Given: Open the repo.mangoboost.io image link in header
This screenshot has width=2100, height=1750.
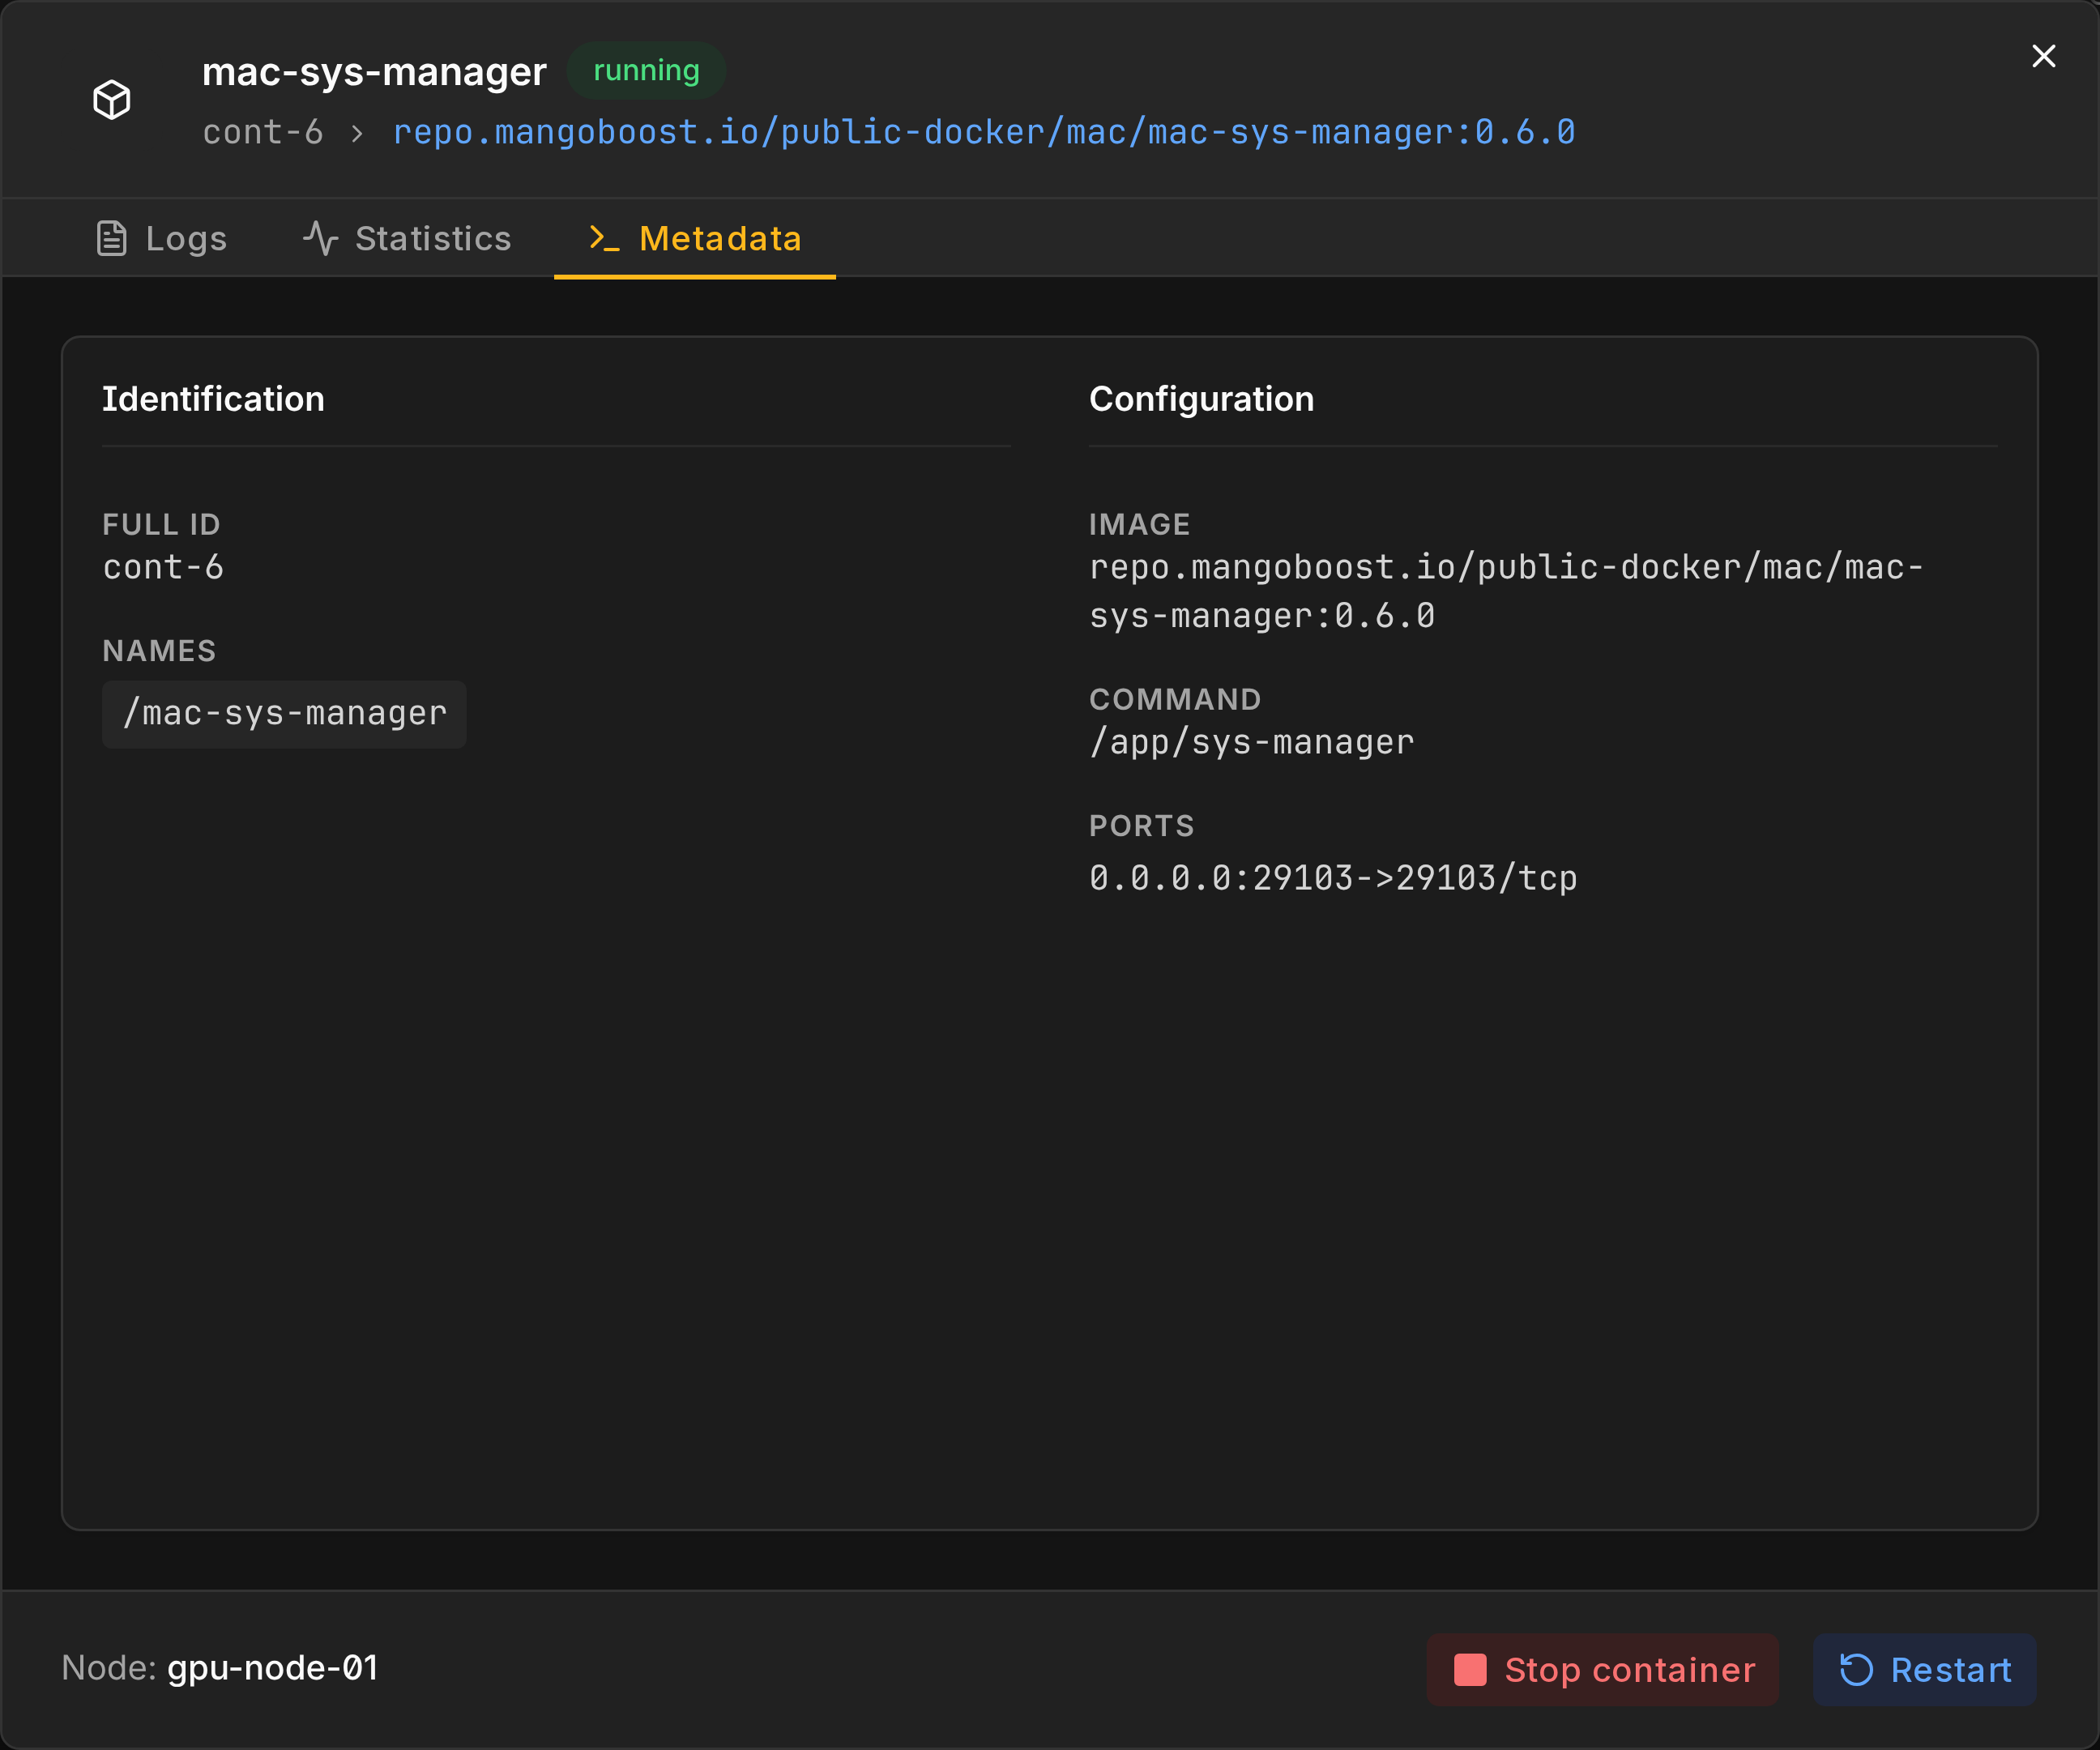Looking at the screenshot, I should click(984, 132).
